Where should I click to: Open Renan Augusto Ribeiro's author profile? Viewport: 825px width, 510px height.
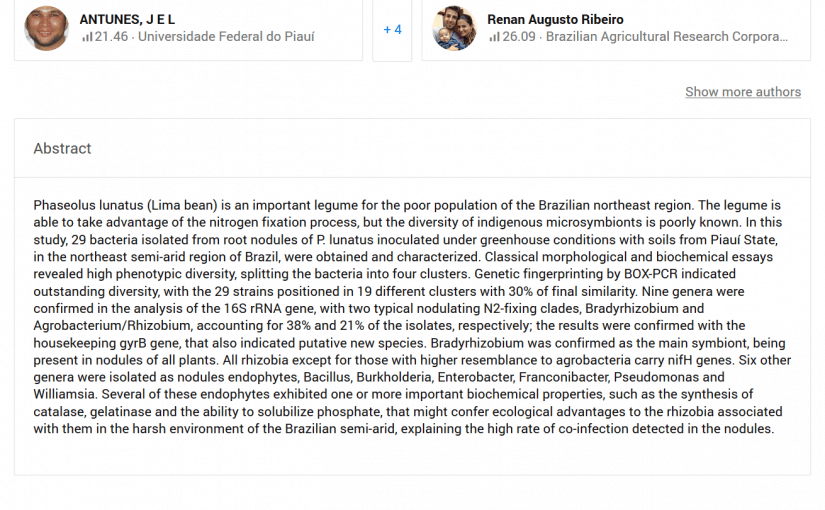point(555,19)
